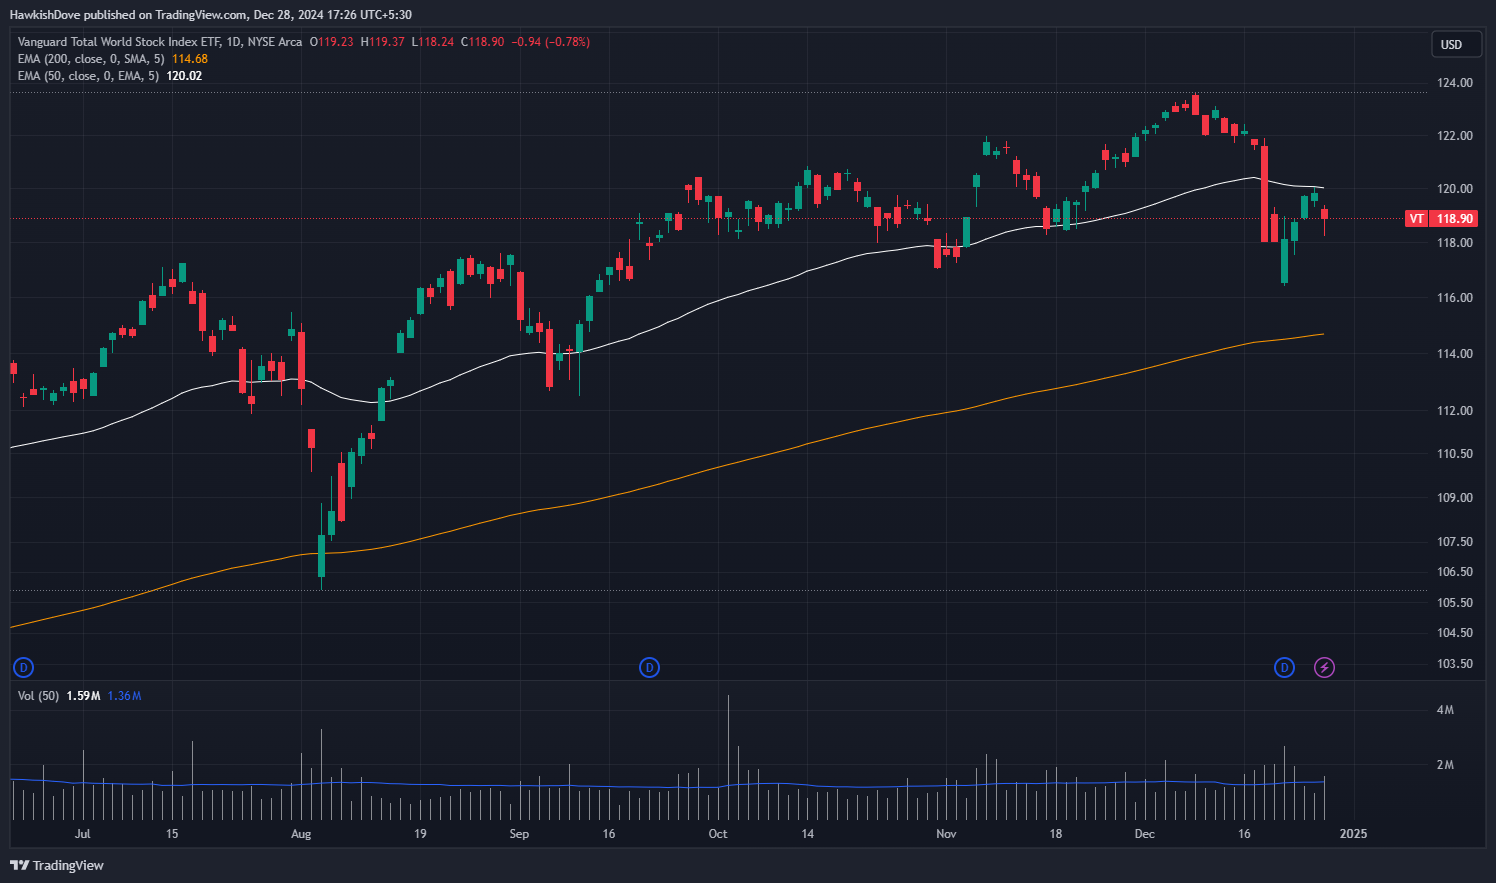Click the 122.00 price axis label
Screen dimensions: 1496x883
click(x=1454, y=135)
